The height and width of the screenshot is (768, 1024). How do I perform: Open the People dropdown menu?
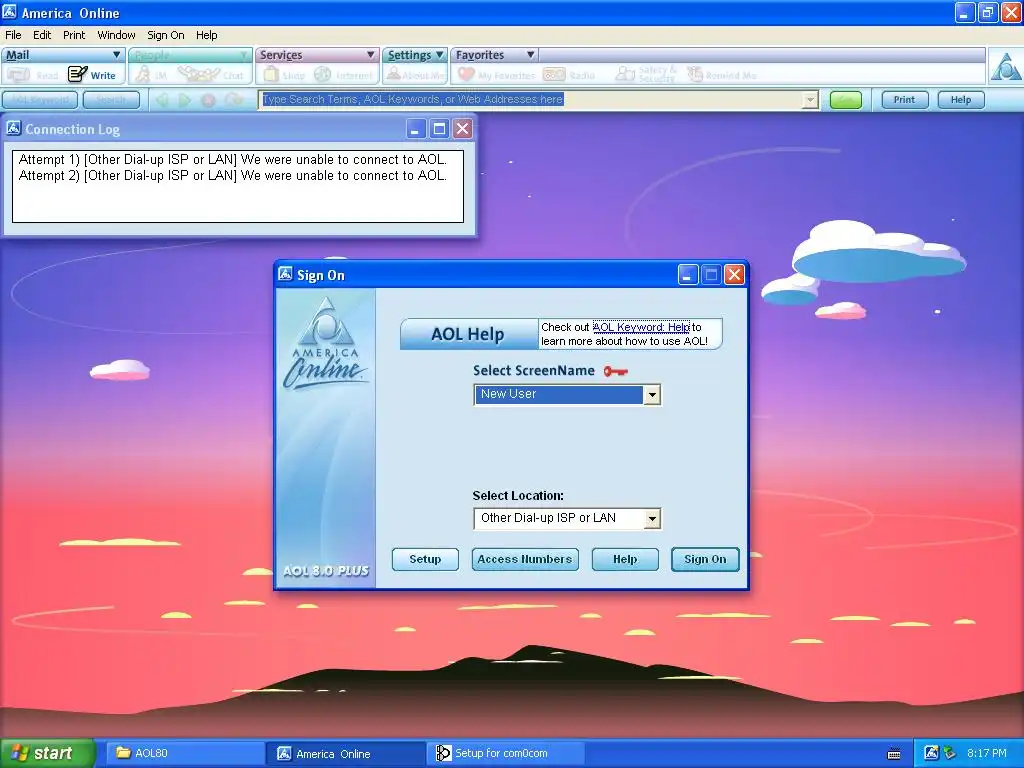click(190, 55)
